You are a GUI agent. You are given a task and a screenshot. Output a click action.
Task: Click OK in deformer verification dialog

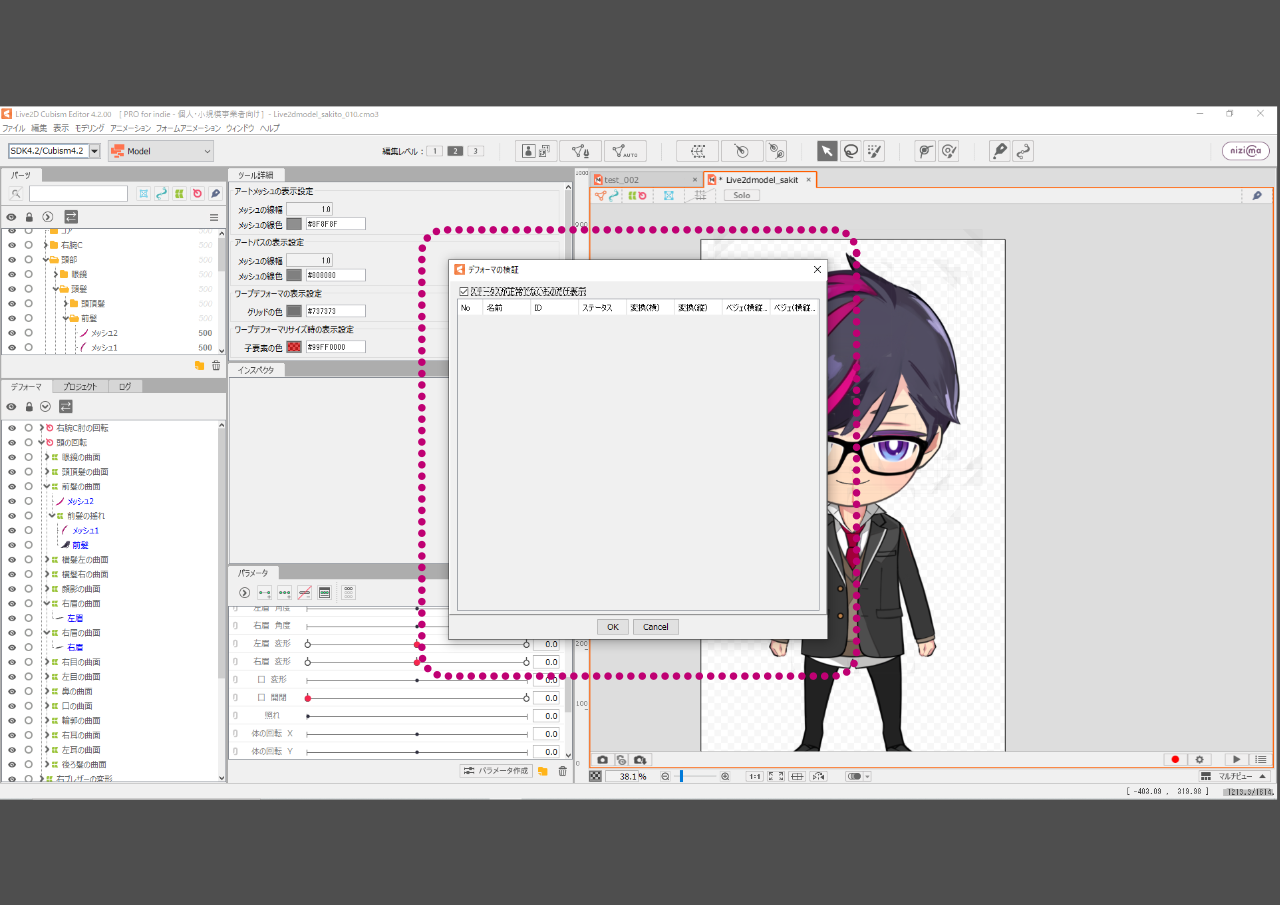(613, 627)
